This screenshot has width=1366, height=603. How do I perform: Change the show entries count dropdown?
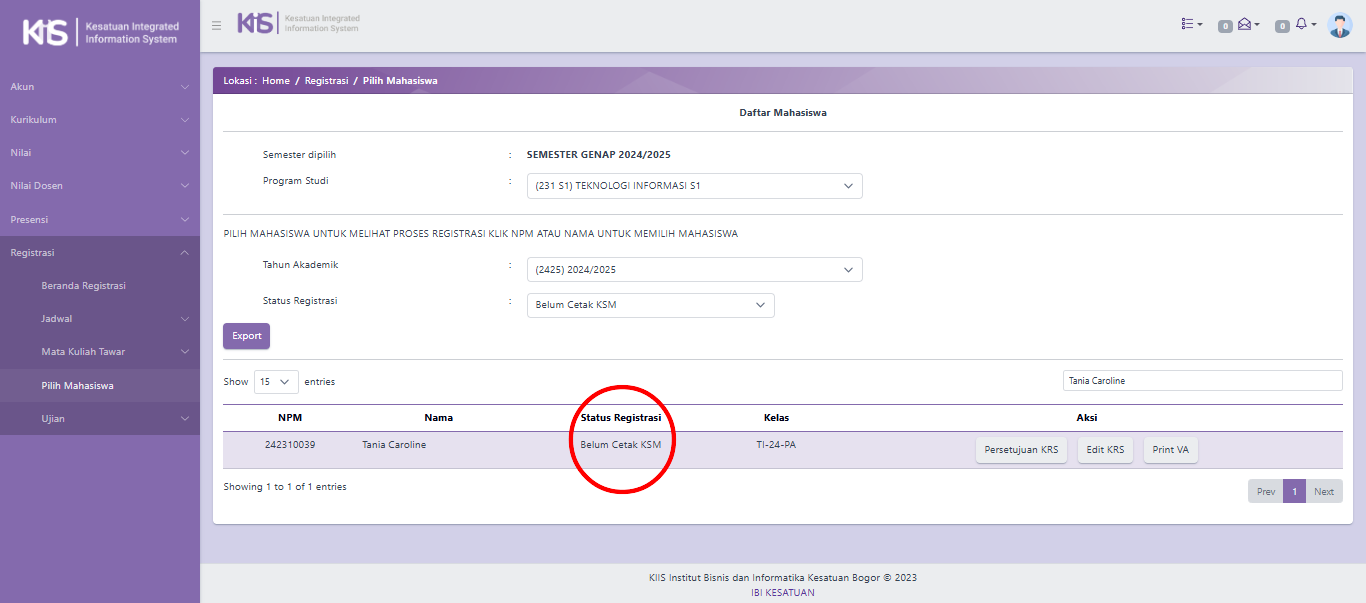(x=276, y=382)
